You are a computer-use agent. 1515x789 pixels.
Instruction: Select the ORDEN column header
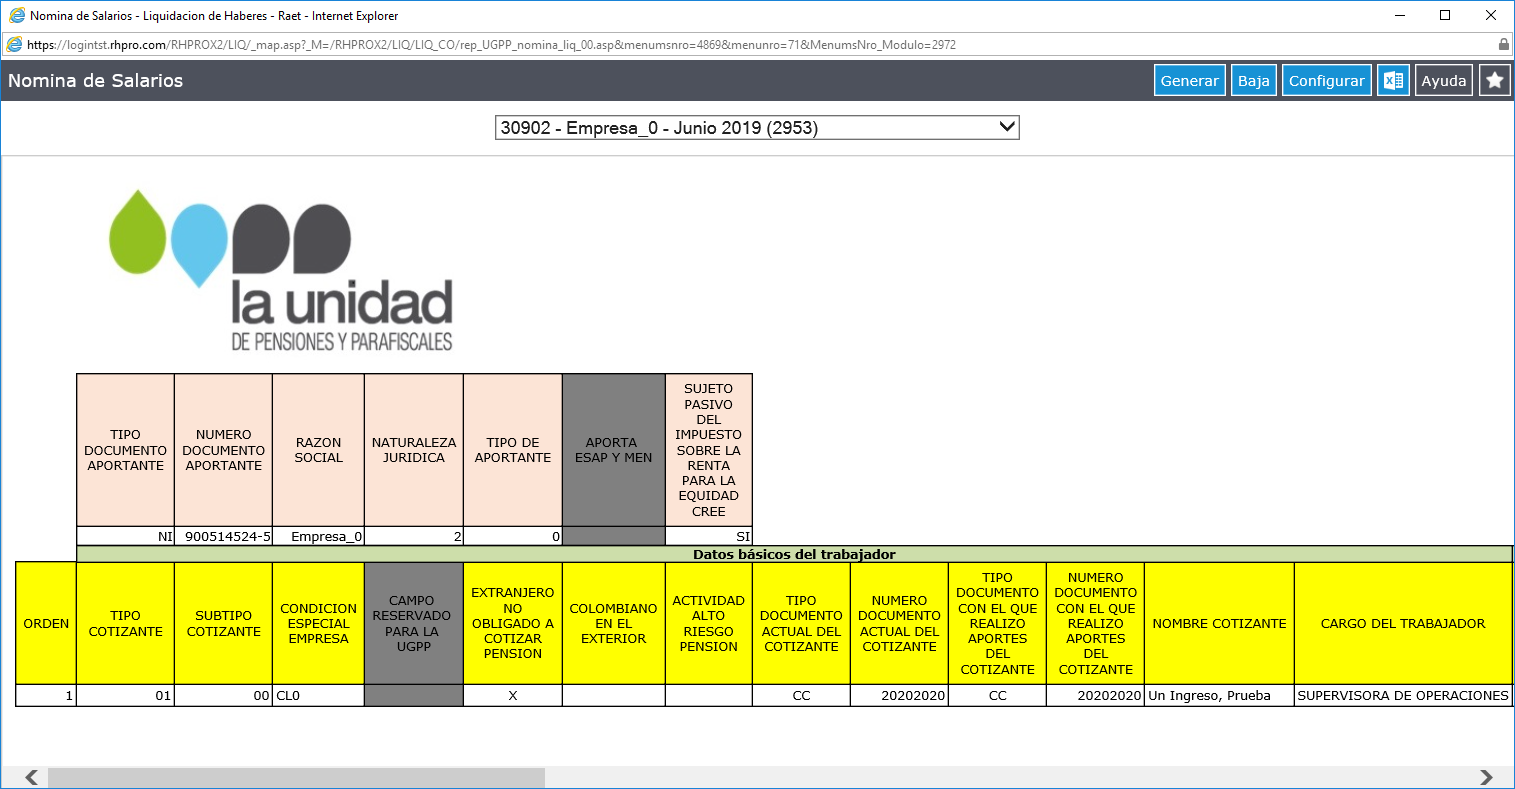[x=46, y=623]
